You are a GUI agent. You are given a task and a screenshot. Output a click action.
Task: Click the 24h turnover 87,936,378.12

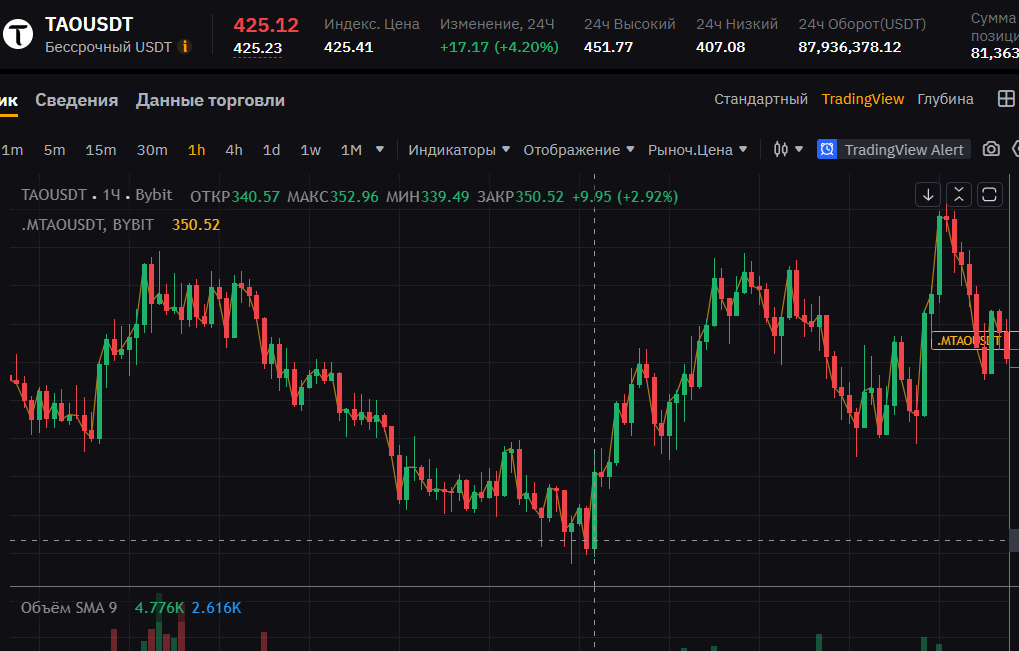pyautogui.click(x=849, y=47)
